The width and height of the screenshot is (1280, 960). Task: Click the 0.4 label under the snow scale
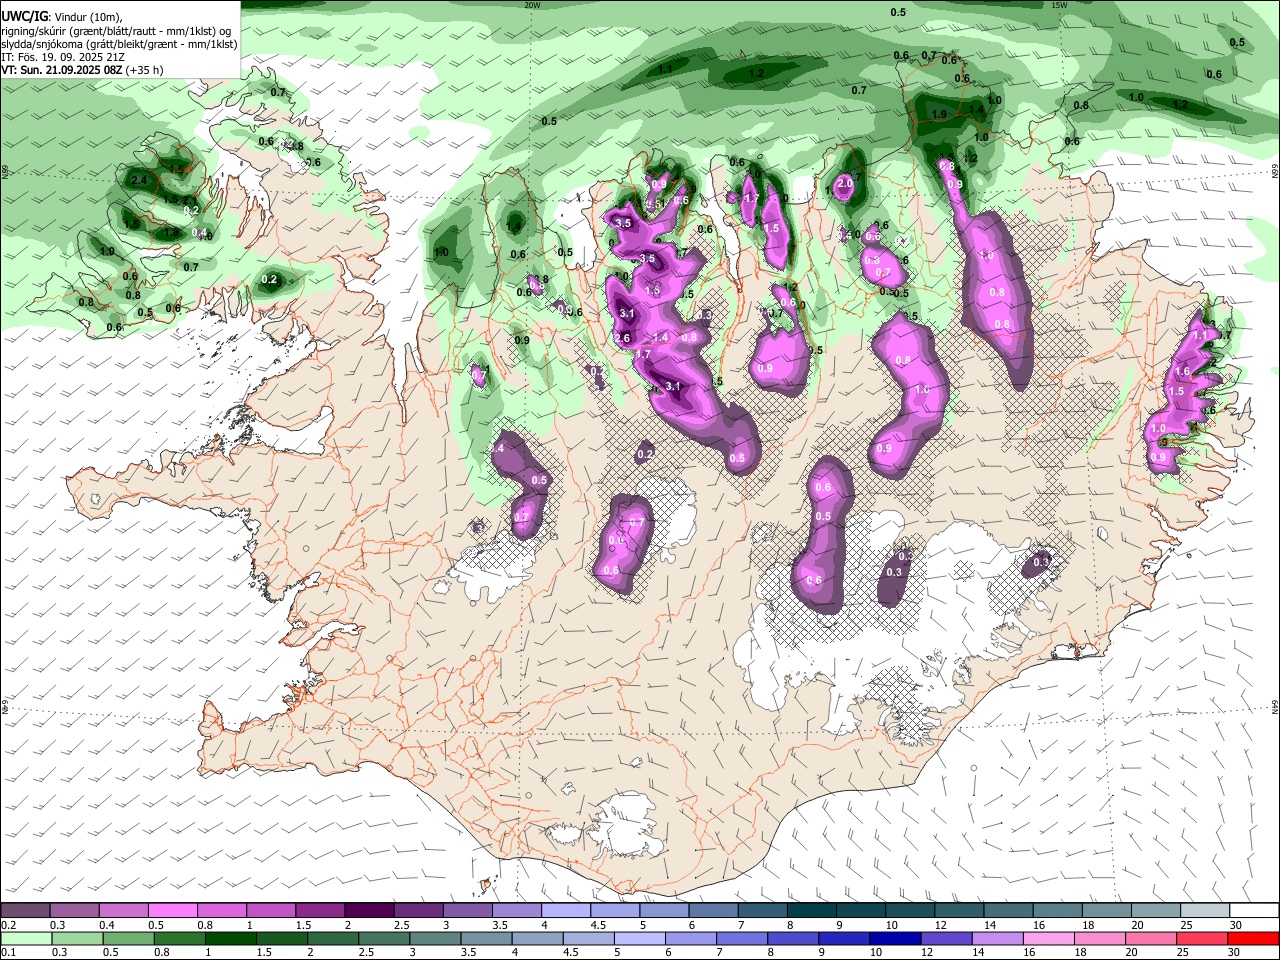106,925
